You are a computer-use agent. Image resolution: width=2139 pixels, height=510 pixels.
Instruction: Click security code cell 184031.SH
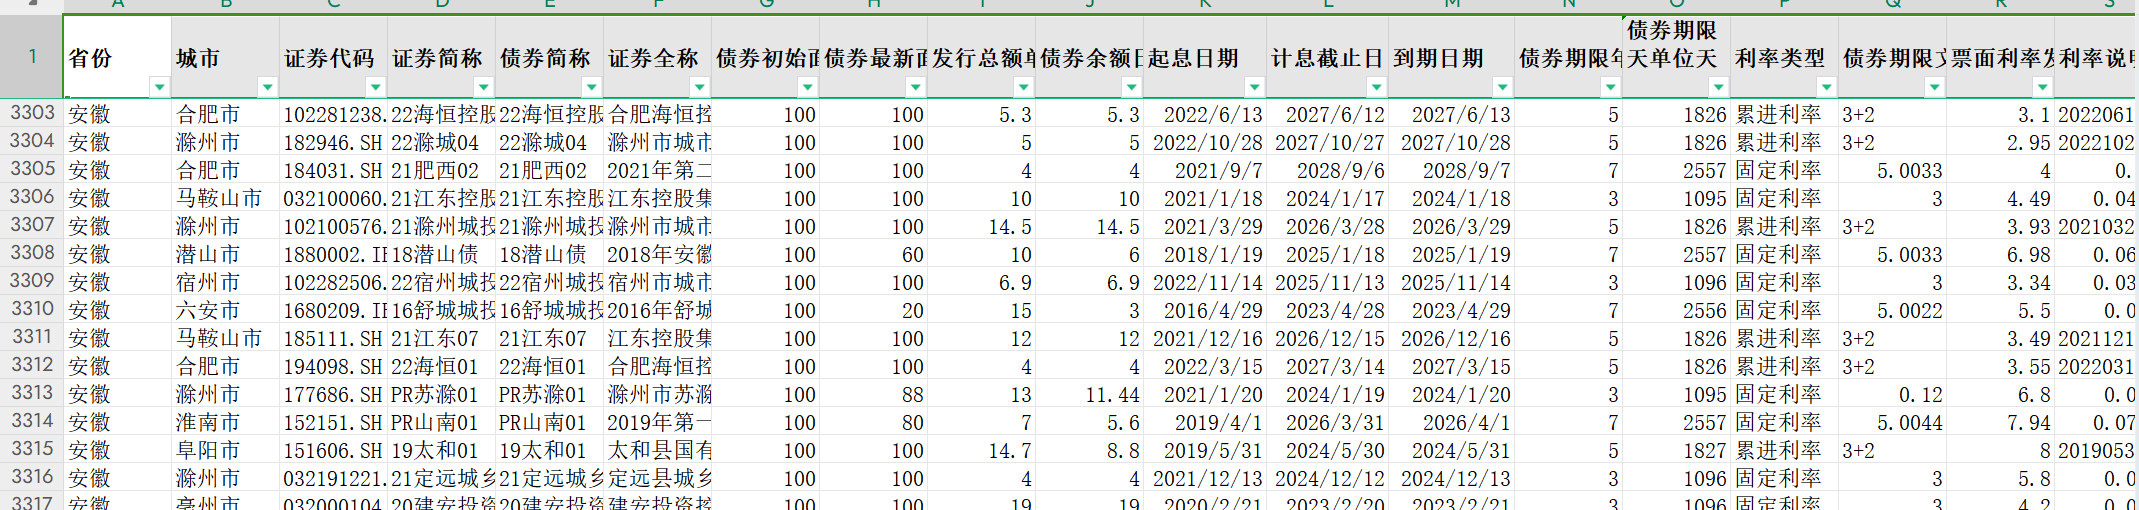click(333, 170)
